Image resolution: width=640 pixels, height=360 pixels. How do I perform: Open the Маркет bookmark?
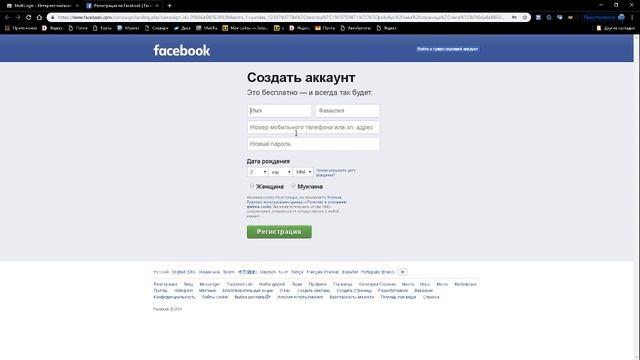pos(128,28)
